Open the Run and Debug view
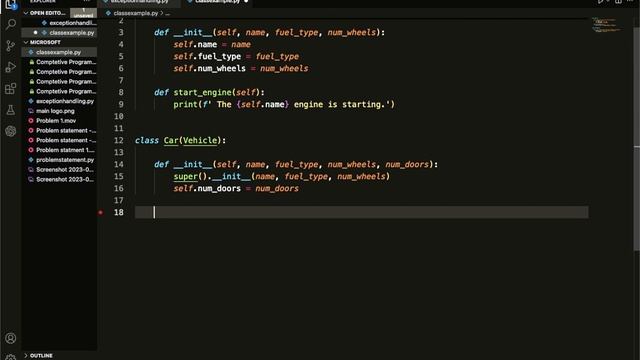This screenshot has width=640, height=360. click(x=11, y=67)
